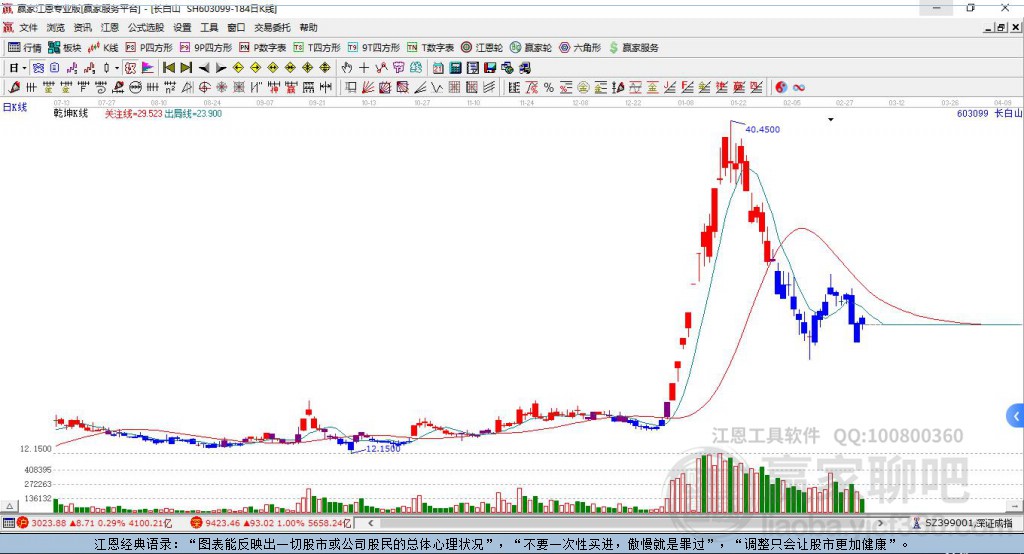The width and height of the screenshot is (1024, 554).
Task: Open the P四方形 tool
Action: tap(149, 48)
